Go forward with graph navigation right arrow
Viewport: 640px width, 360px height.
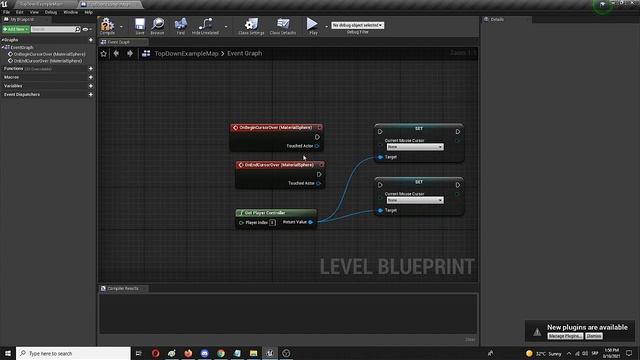130,53
